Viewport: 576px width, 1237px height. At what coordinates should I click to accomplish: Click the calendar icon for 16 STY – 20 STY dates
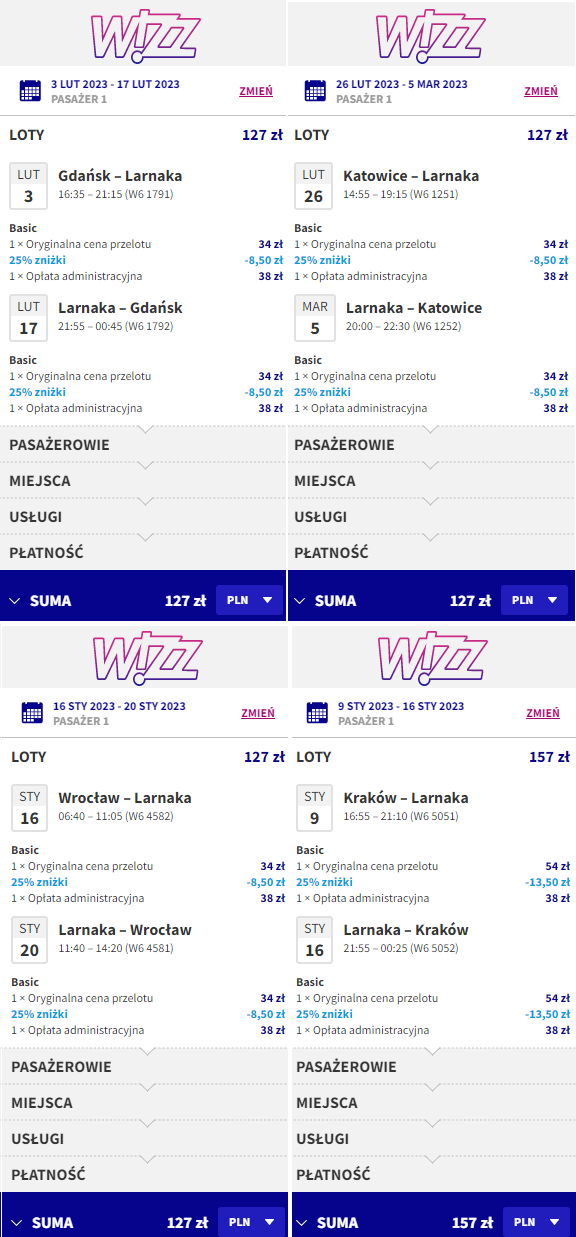tap(33, 713)
